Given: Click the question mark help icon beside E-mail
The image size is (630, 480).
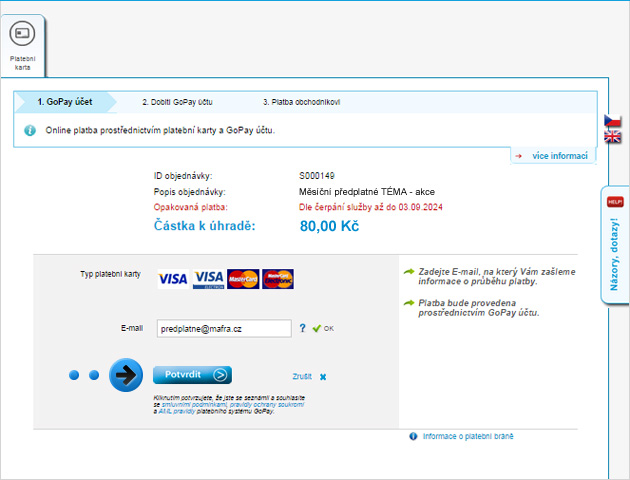Looking at the screenshot, I should pyautogui.click(x=302, y=327).
